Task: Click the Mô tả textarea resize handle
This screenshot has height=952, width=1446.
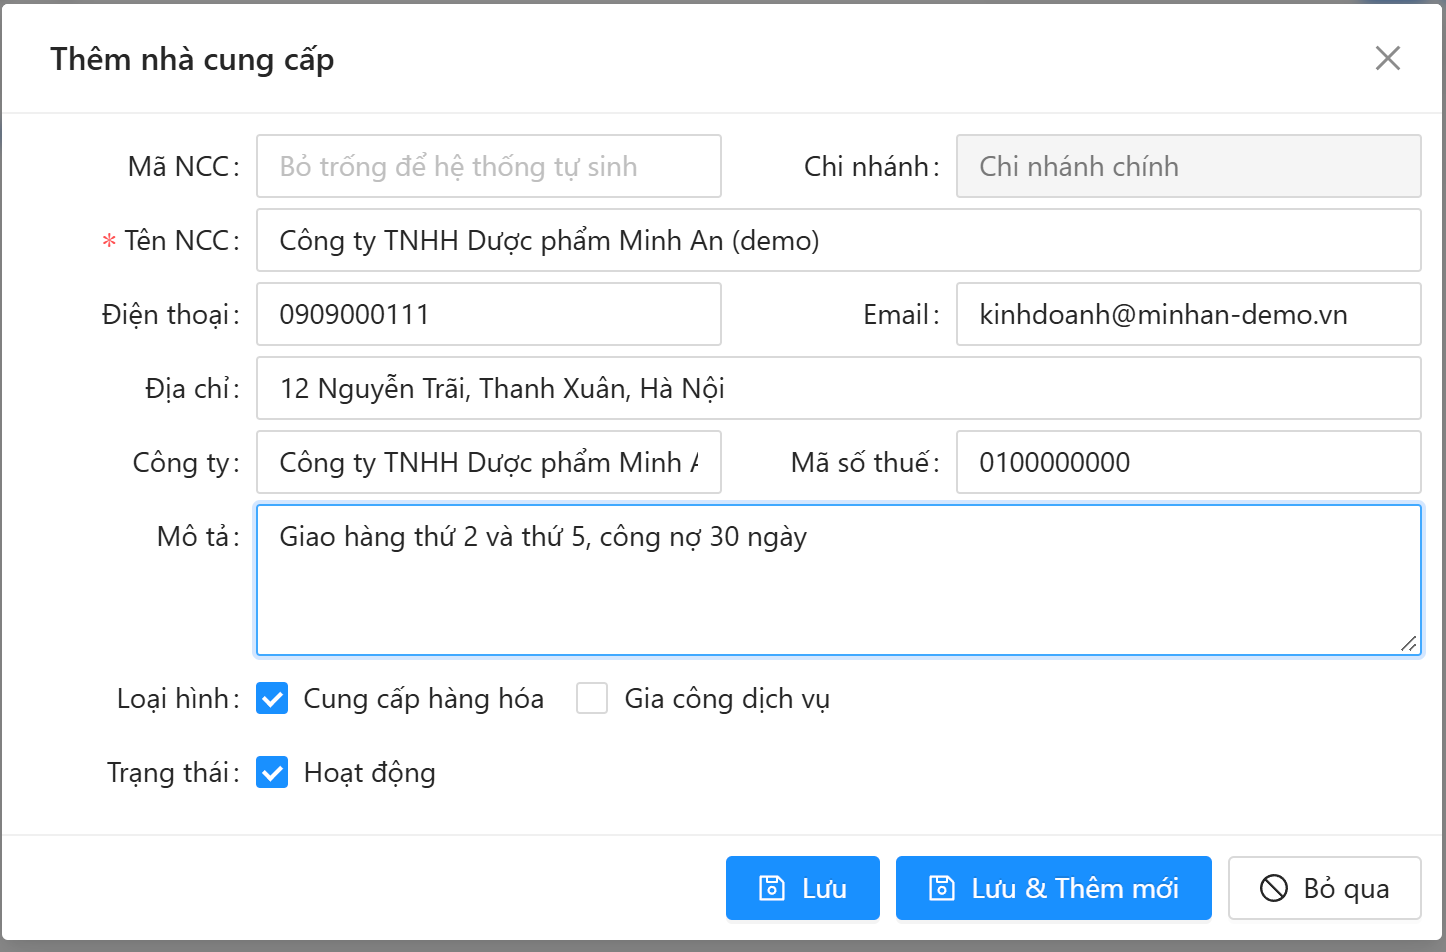Action: pyautogui.click(x=1408, y=643)
